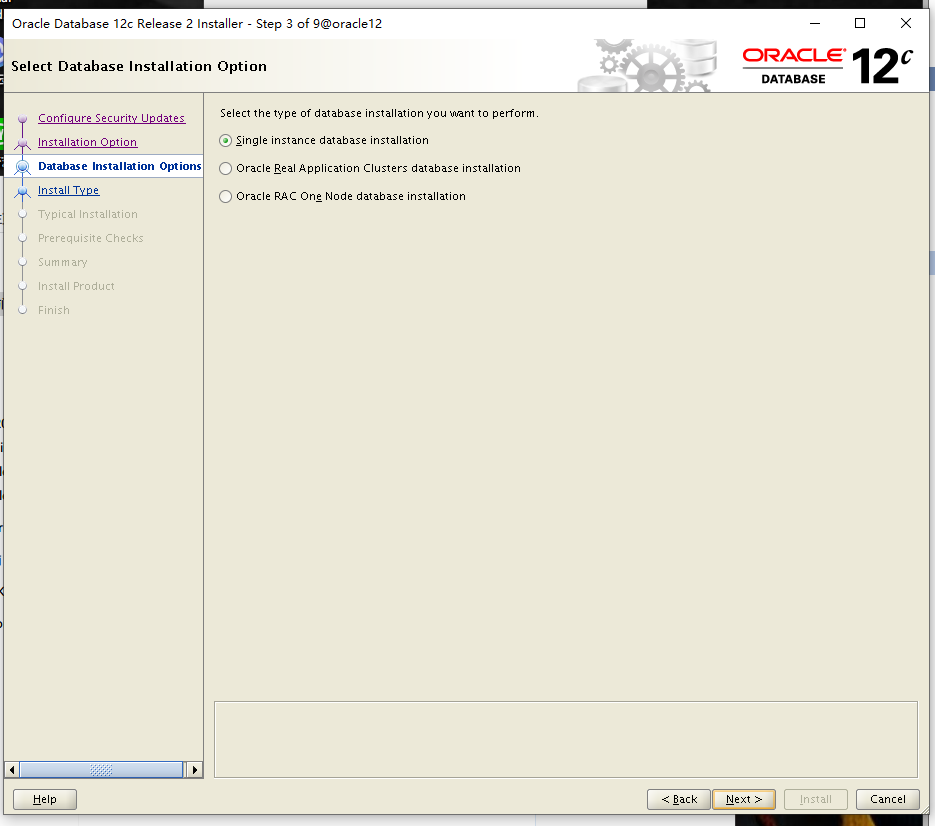Click the disabled Install button
This screenshot has height=826, width=935.
(816, 799)
